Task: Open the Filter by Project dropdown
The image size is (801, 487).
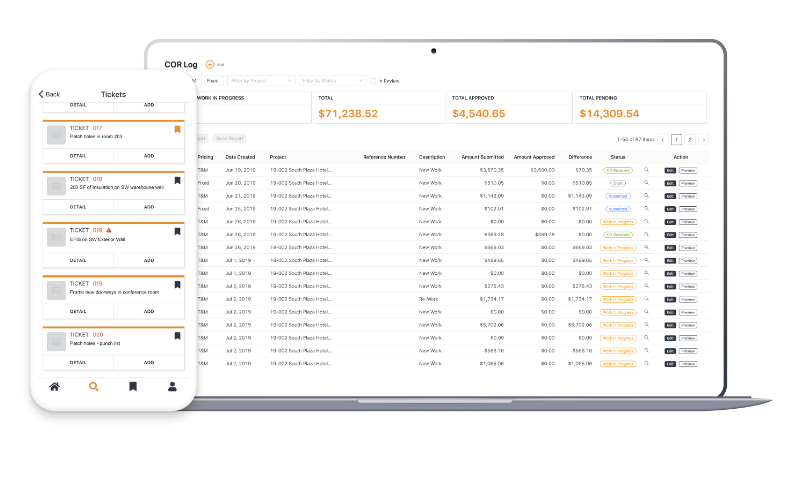Action: pyautogui.click(x=261, y=81)
